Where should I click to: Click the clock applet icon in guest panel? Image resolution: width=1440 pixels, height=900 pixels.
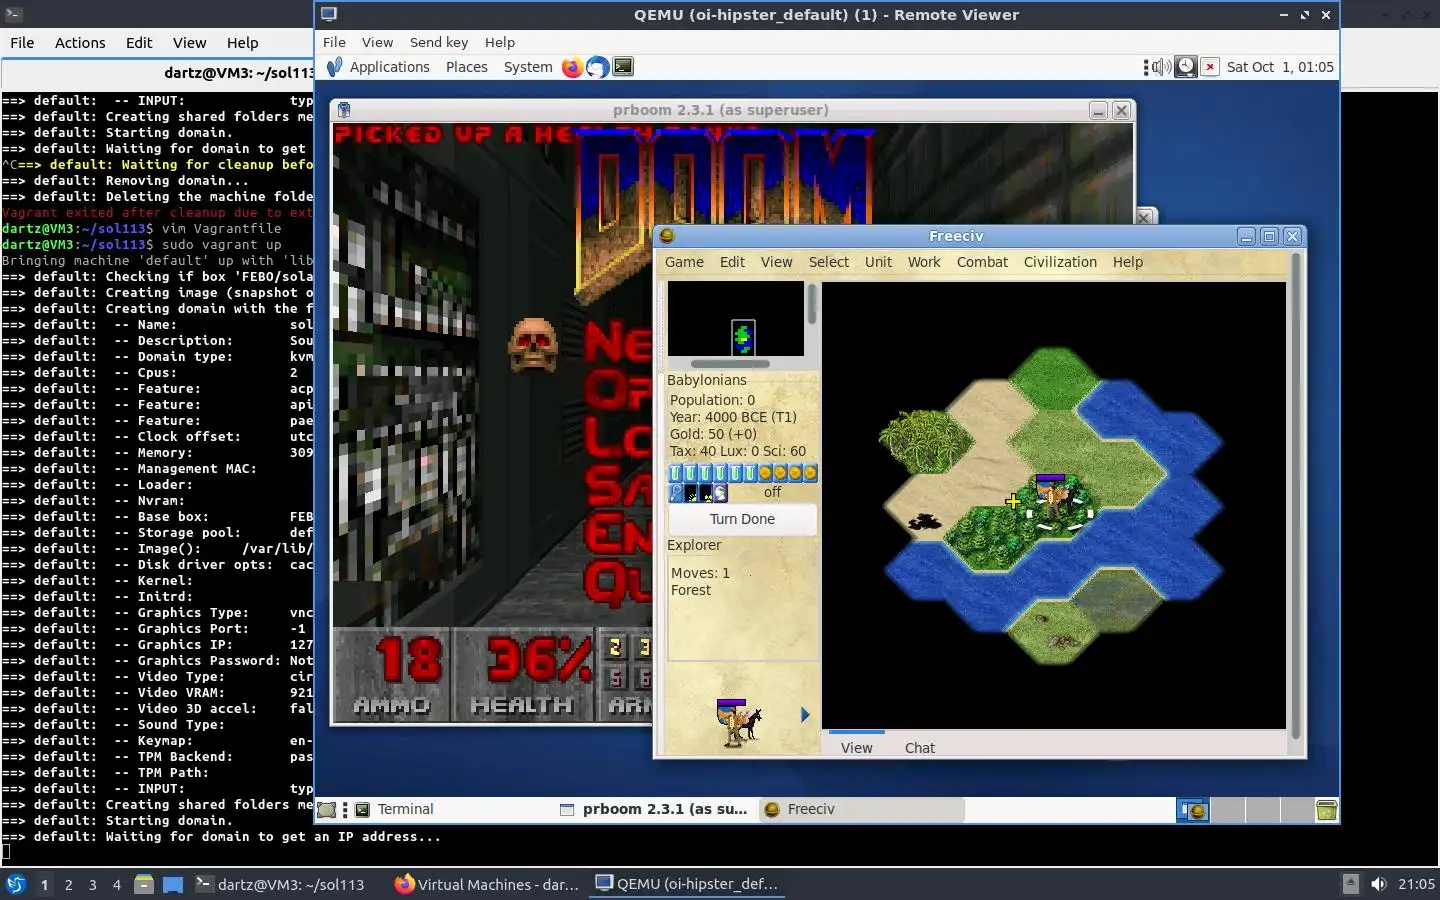(1185, 67)
